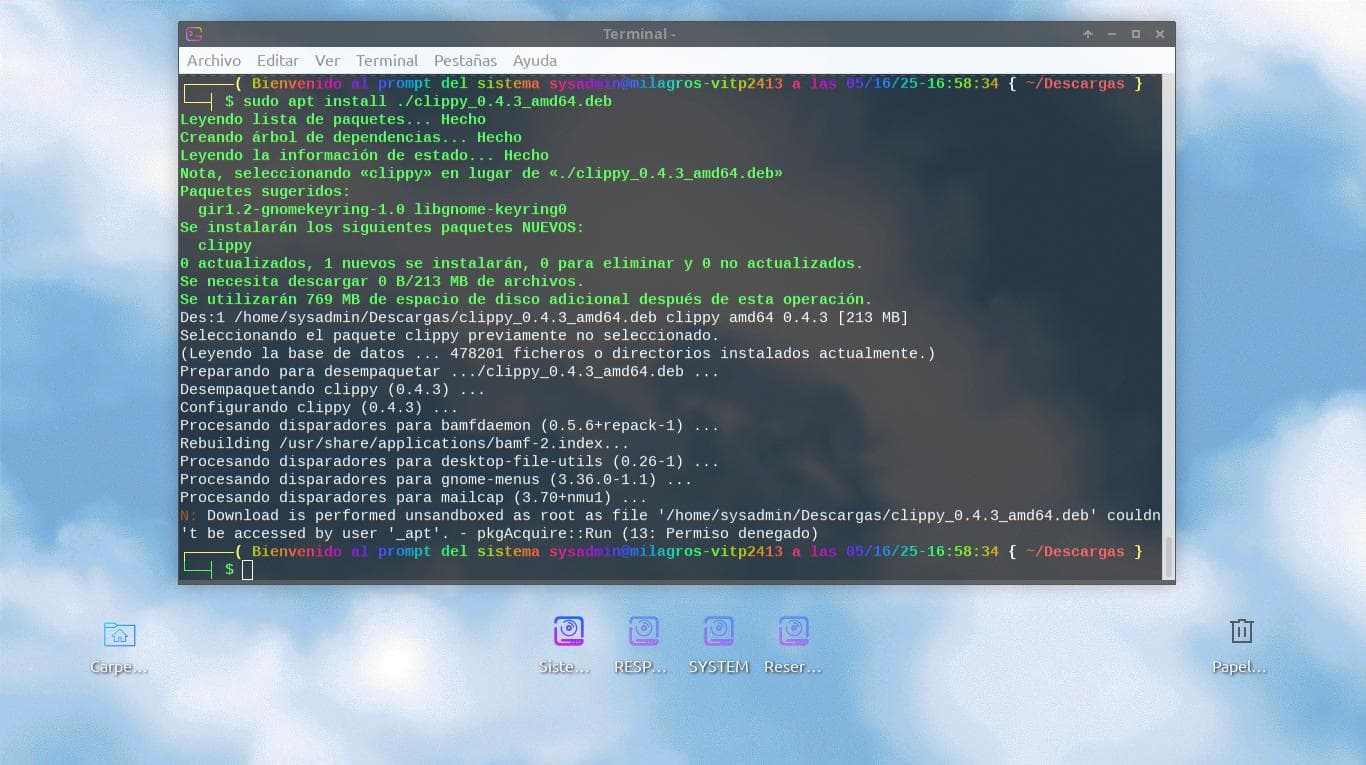Screen dimensions: 1366x765
Task: Click 'Se instalarán los siguientes paquetes NUEVOS' line
Action: (382, 227)
